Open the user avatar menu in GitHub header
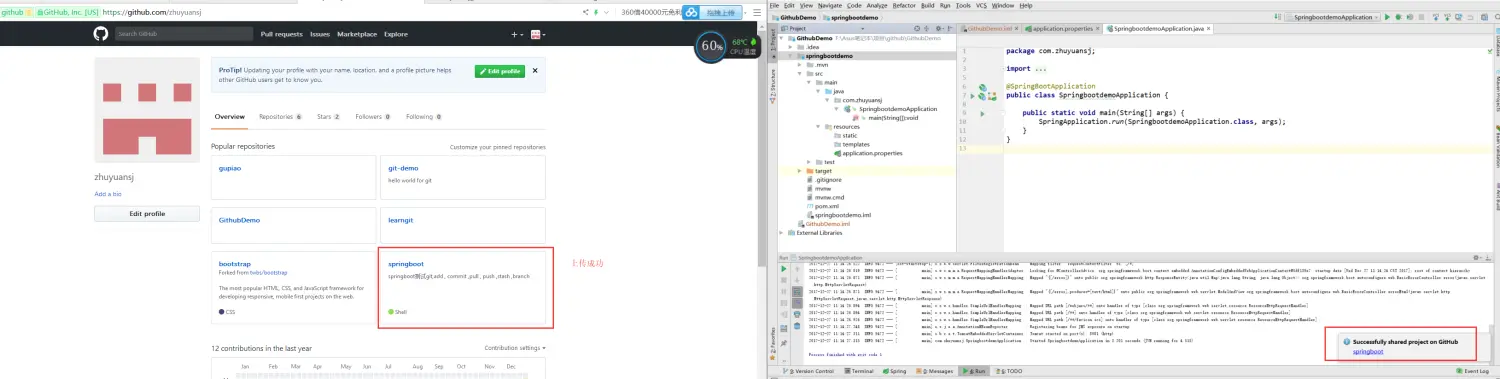 coord(537,34)
